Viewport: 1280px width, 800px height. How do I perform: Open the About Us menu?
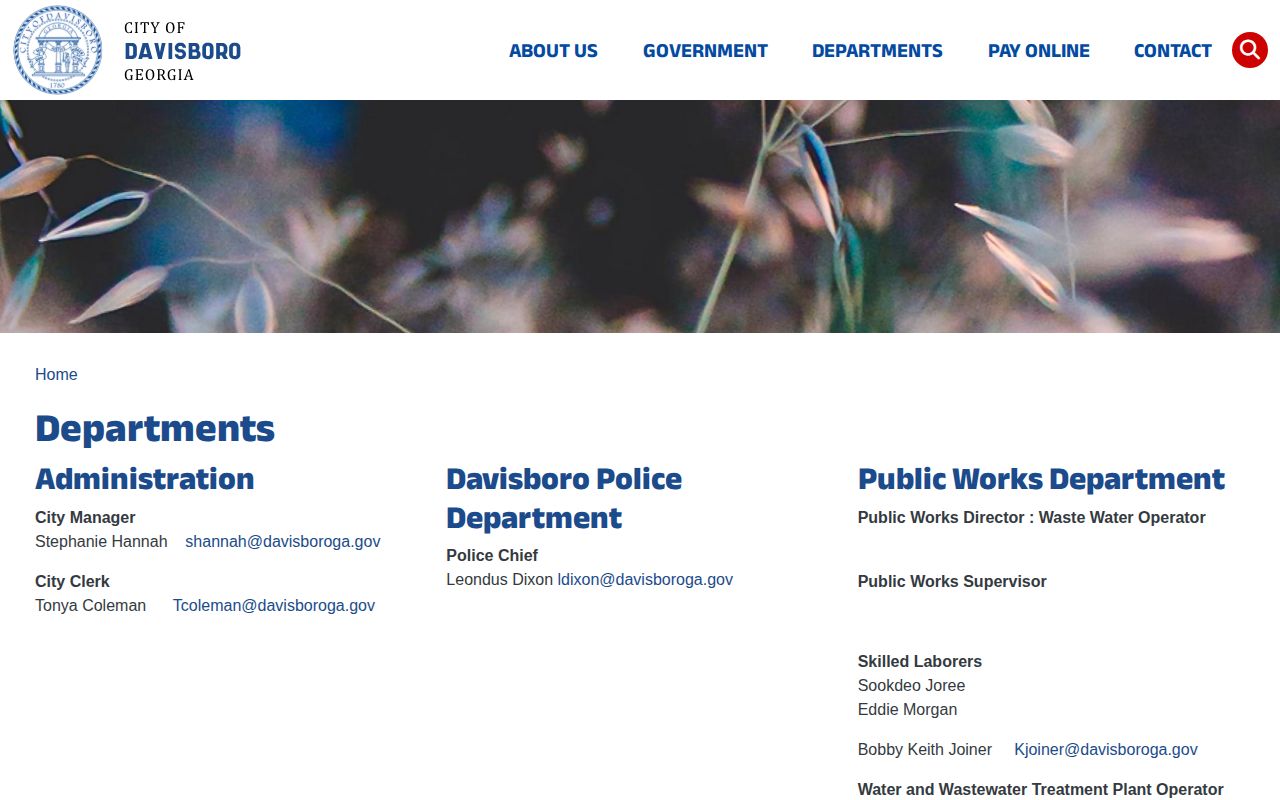(553, 51)
